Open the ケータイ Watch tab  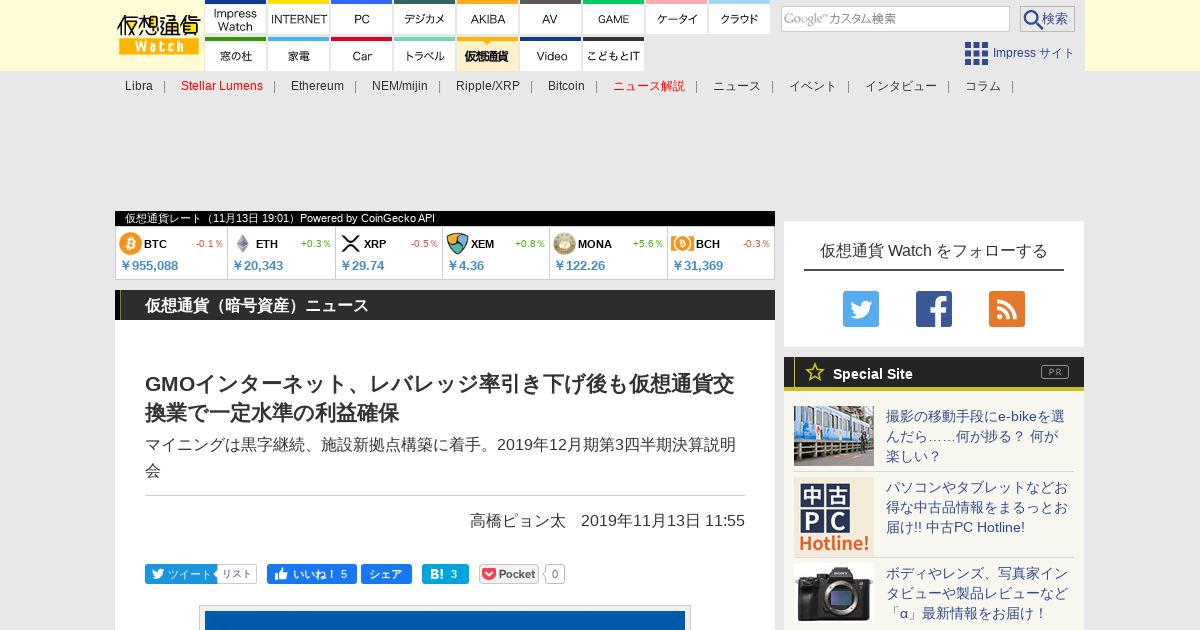(677, 18)
